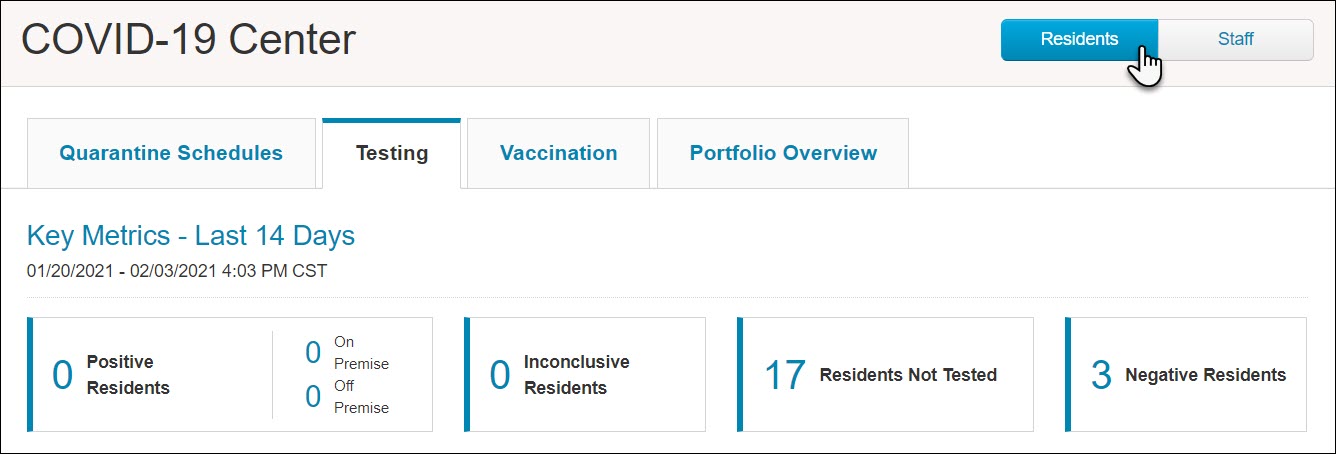The width and height of the screenshot is (1336, 454).
Task: Click the Residents Not Tested label
Action: pyautogui.click(x=908, y=375)
